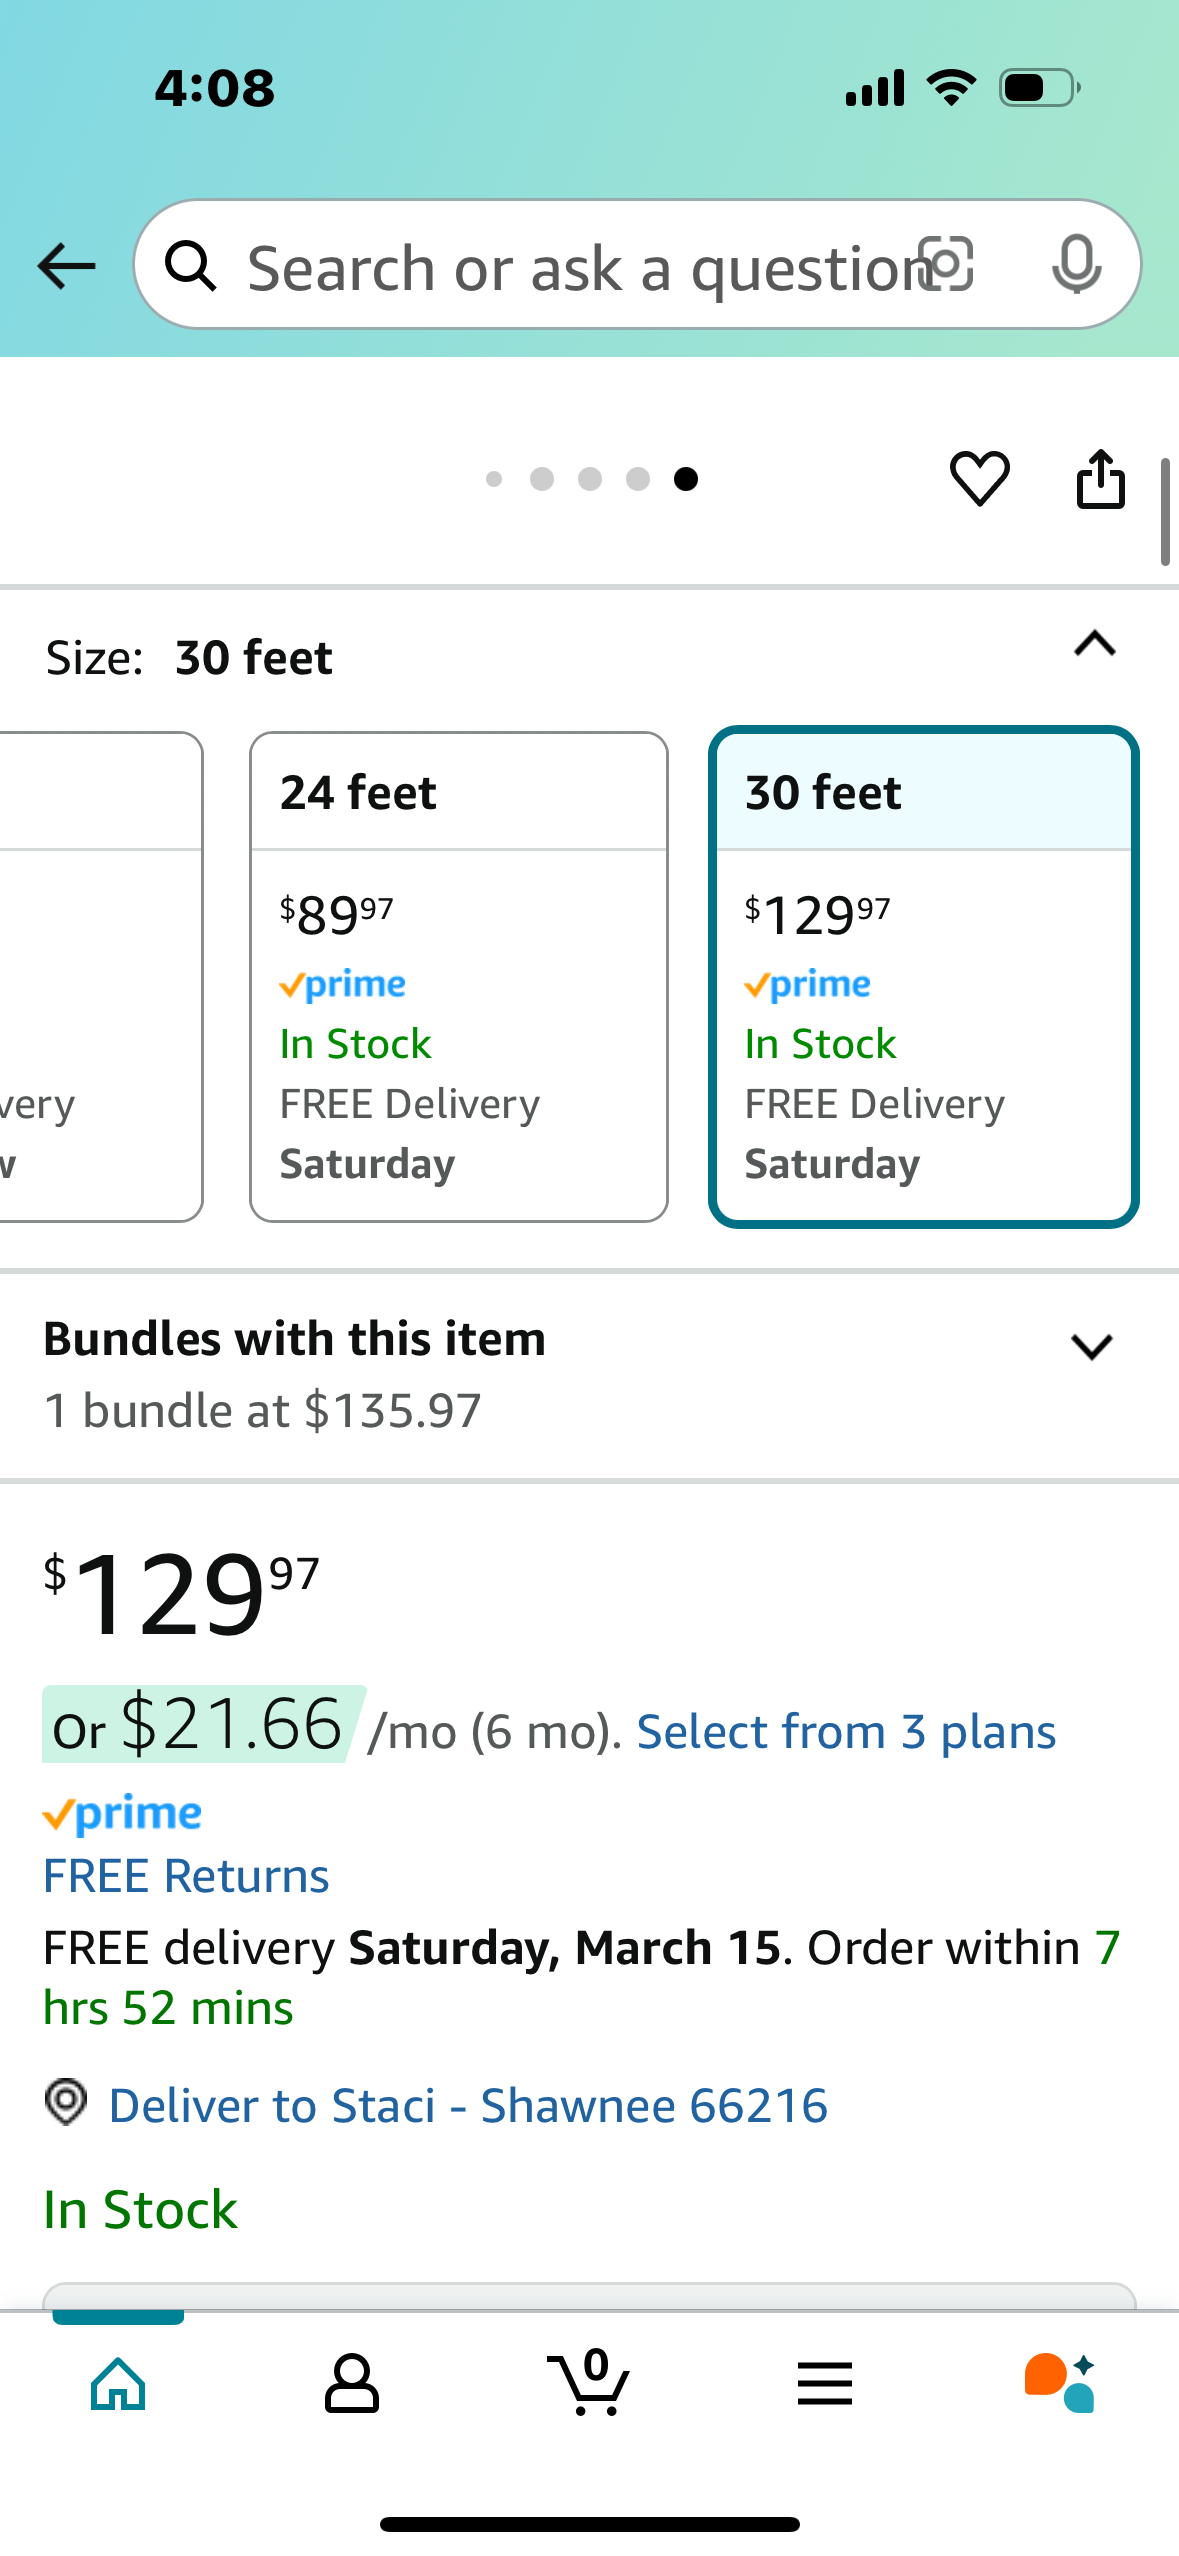
Task: Go to the Home tab
Action: click(x=118, y=2383)
